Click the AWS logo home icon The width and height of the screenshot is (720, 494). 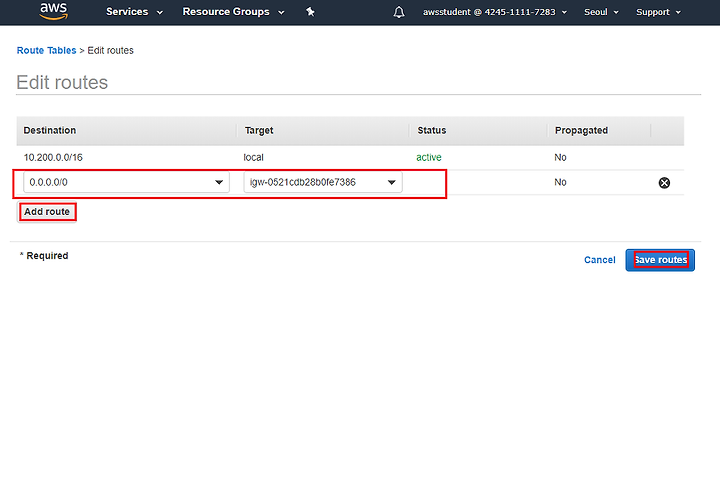tap(54, 11)
